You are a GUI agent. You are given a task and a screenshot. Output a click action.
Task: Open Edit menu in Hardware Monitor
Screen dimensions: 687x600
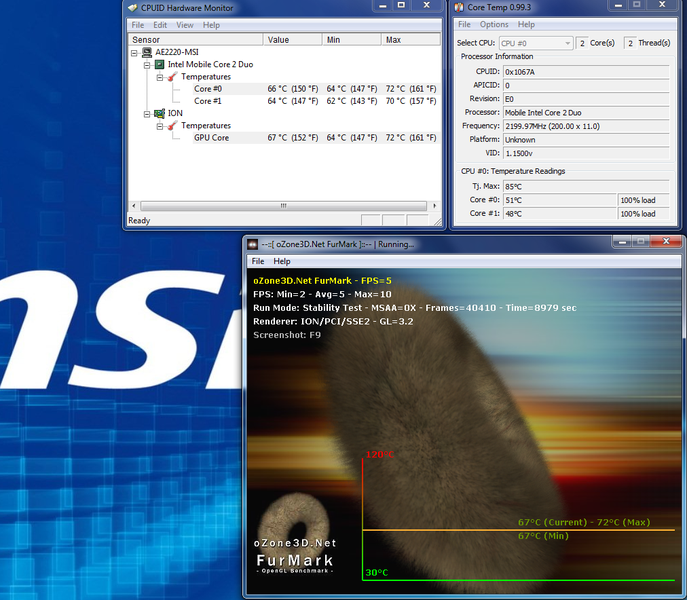160,25
